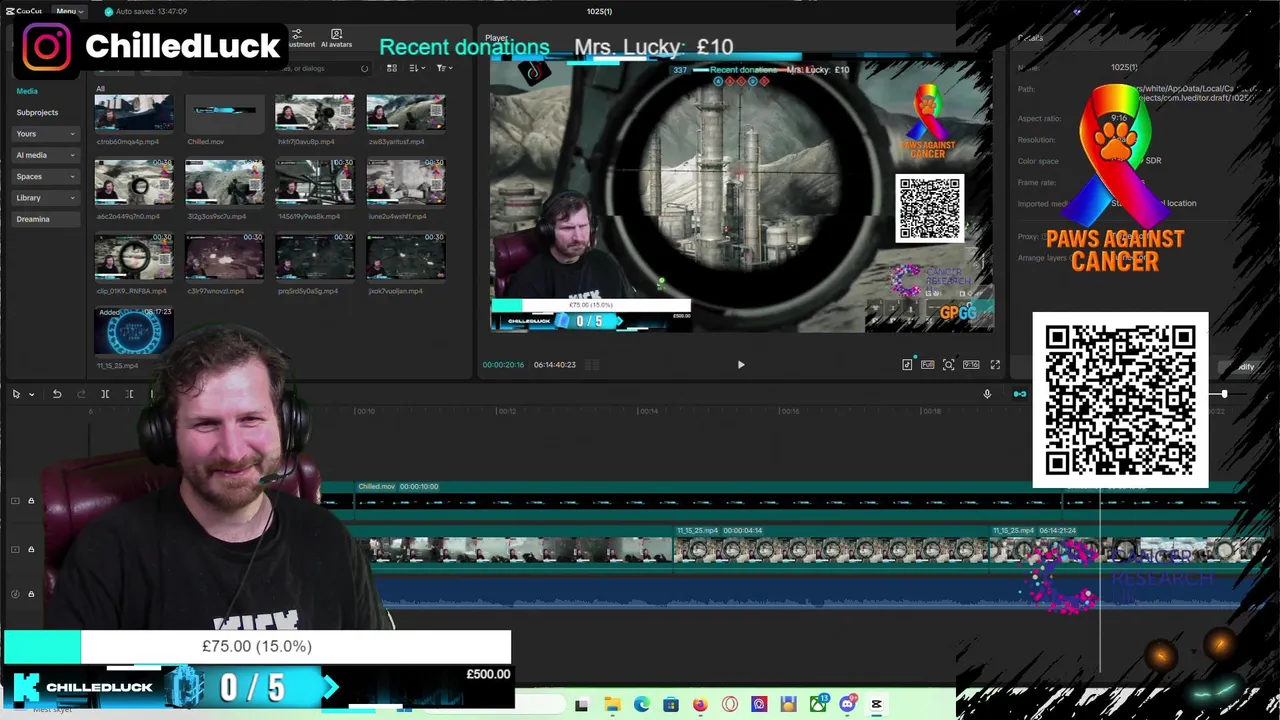The image size is (1280, 720).
Task: Toggle visibility icon of middle video track
Action: coord(15,550)
